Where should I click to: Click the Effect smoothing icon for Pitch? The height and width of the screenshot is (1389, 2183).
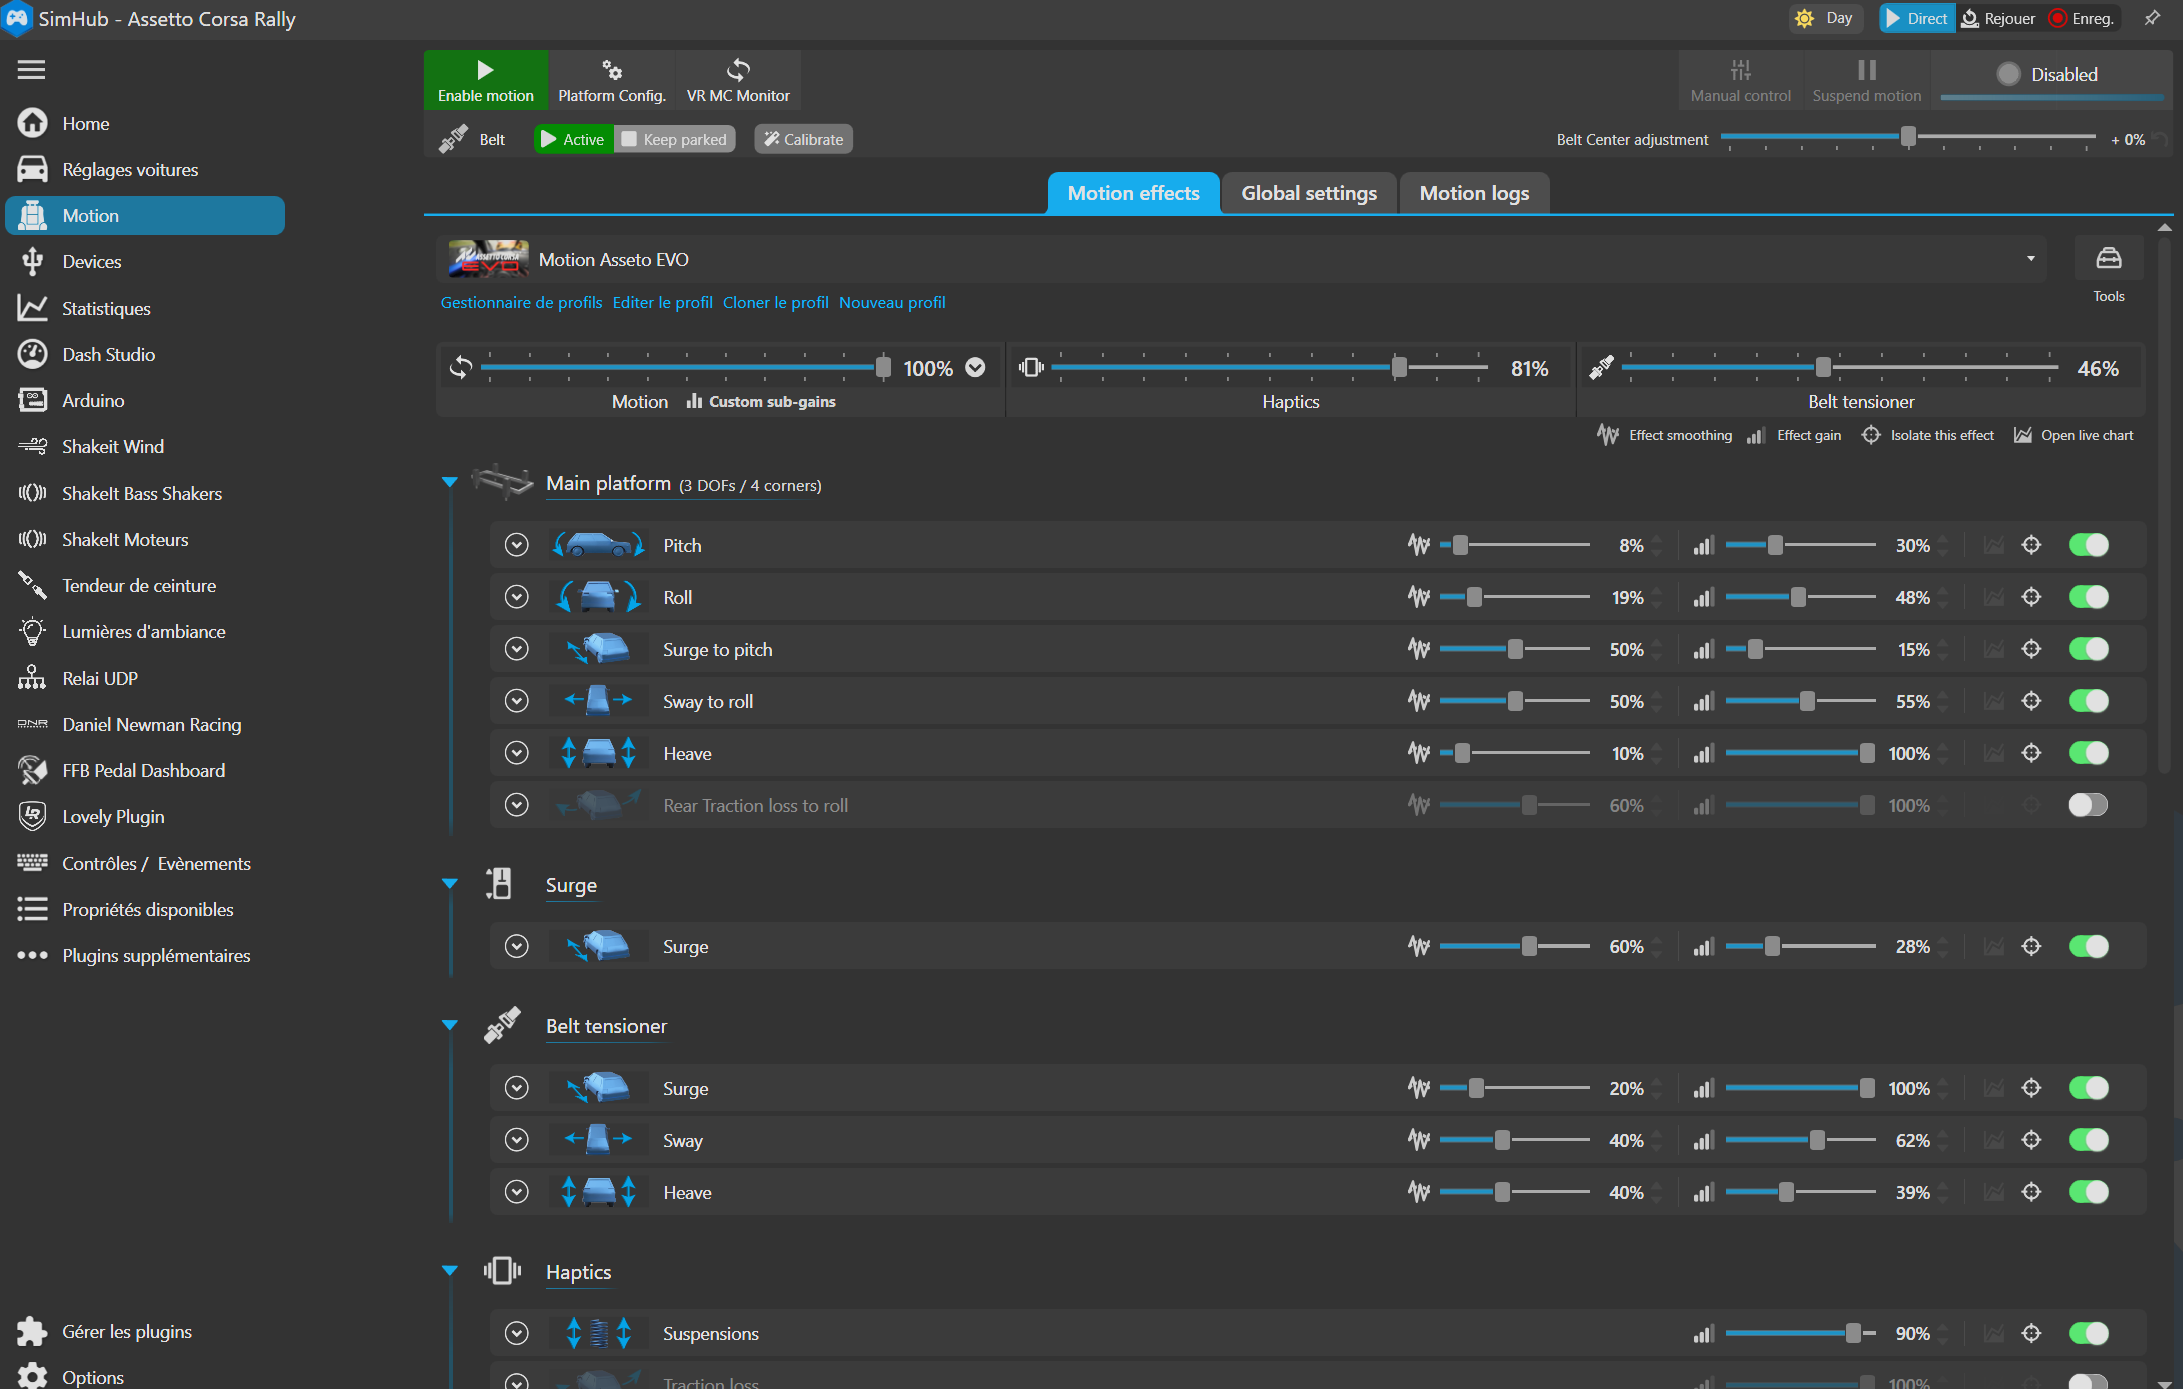coord(1418,545)
